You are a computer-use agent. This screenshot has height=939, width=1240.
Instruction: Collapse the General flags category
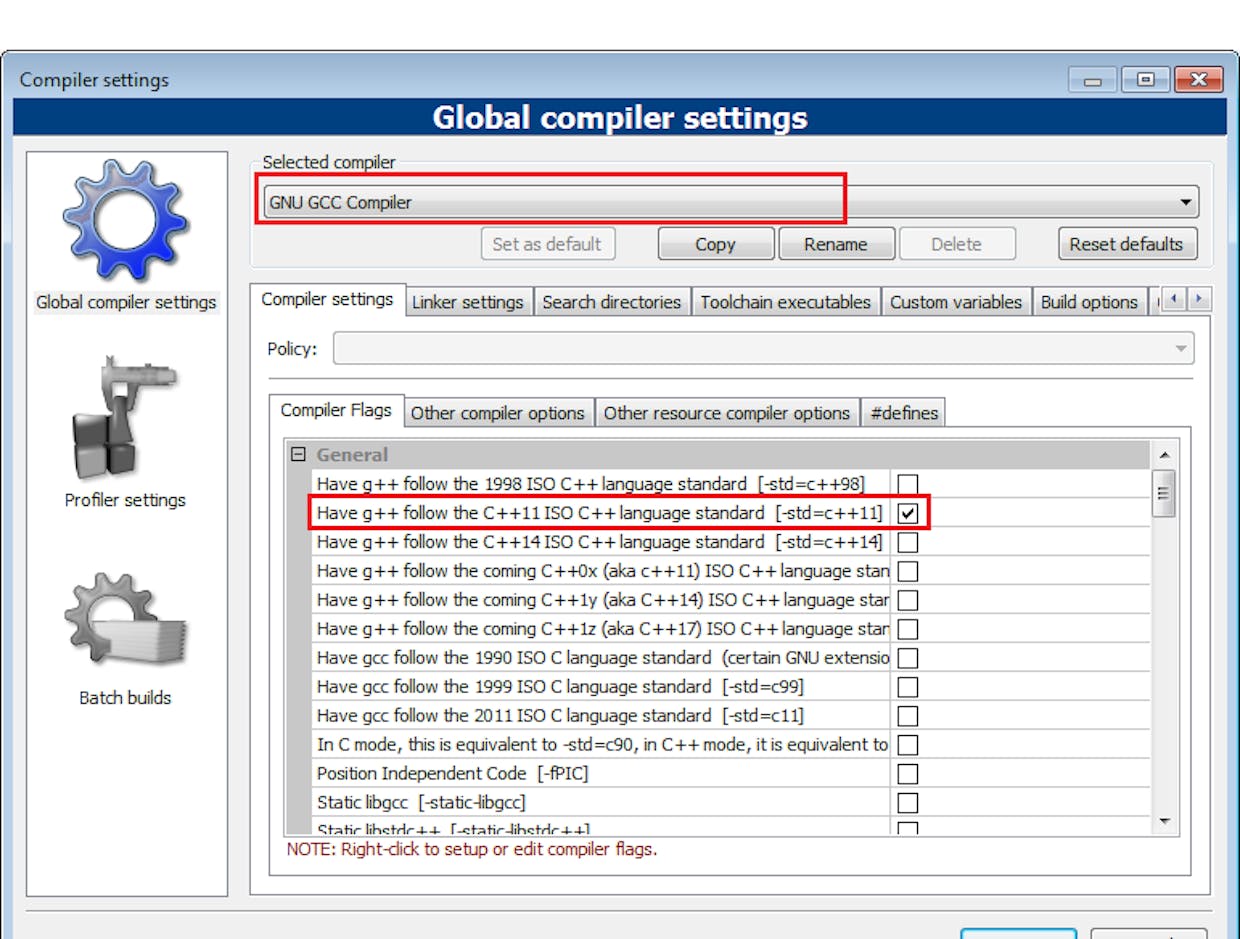(x=297, y=455)
